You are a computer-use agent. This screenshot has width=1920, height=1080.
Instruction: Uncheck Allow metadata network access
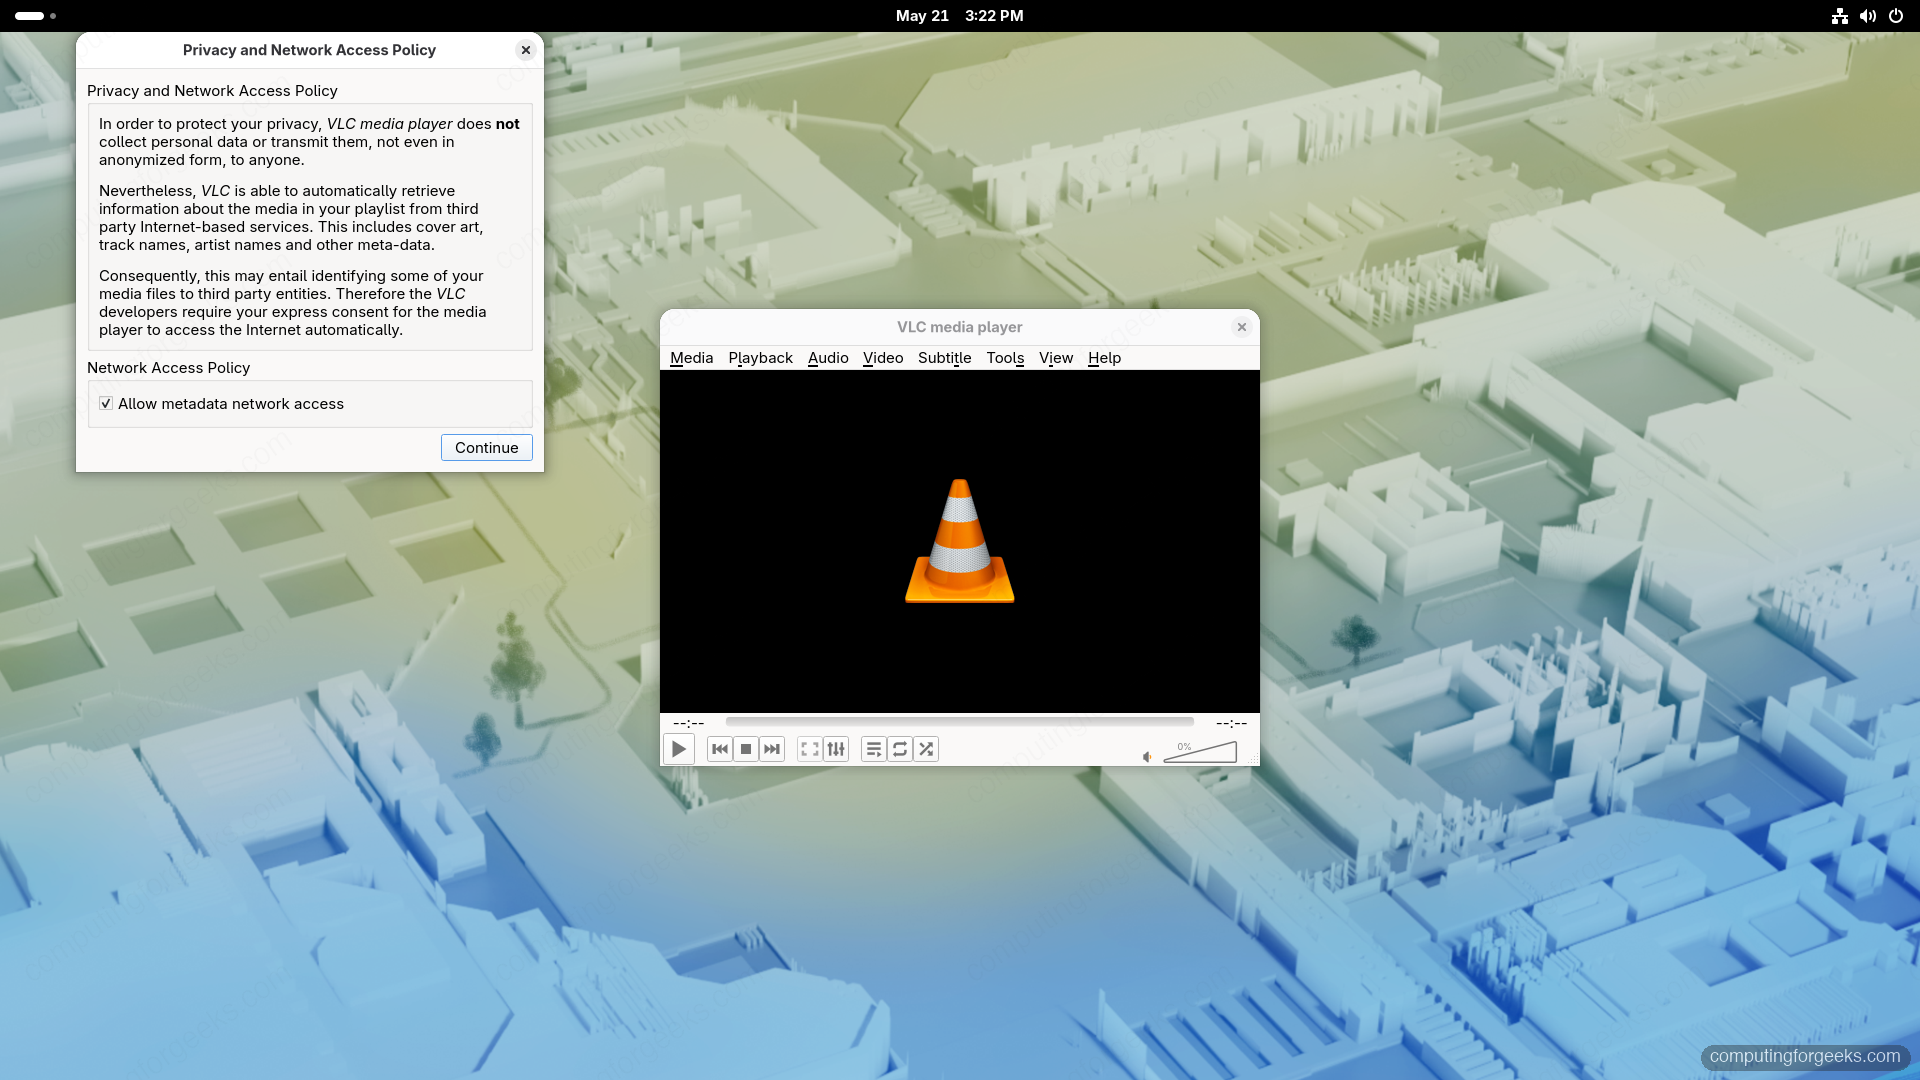(106, 404)
